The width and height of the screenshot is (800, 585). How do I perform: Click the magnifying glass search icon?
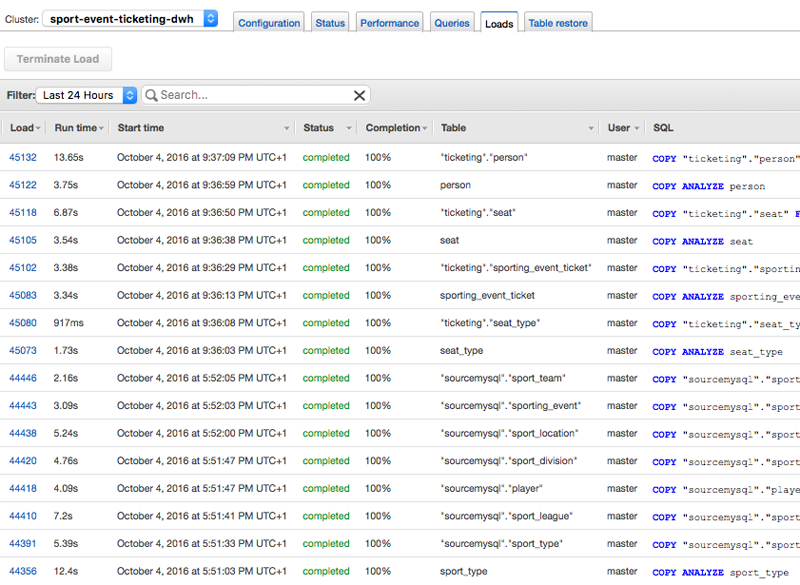(x=152, y=95)
